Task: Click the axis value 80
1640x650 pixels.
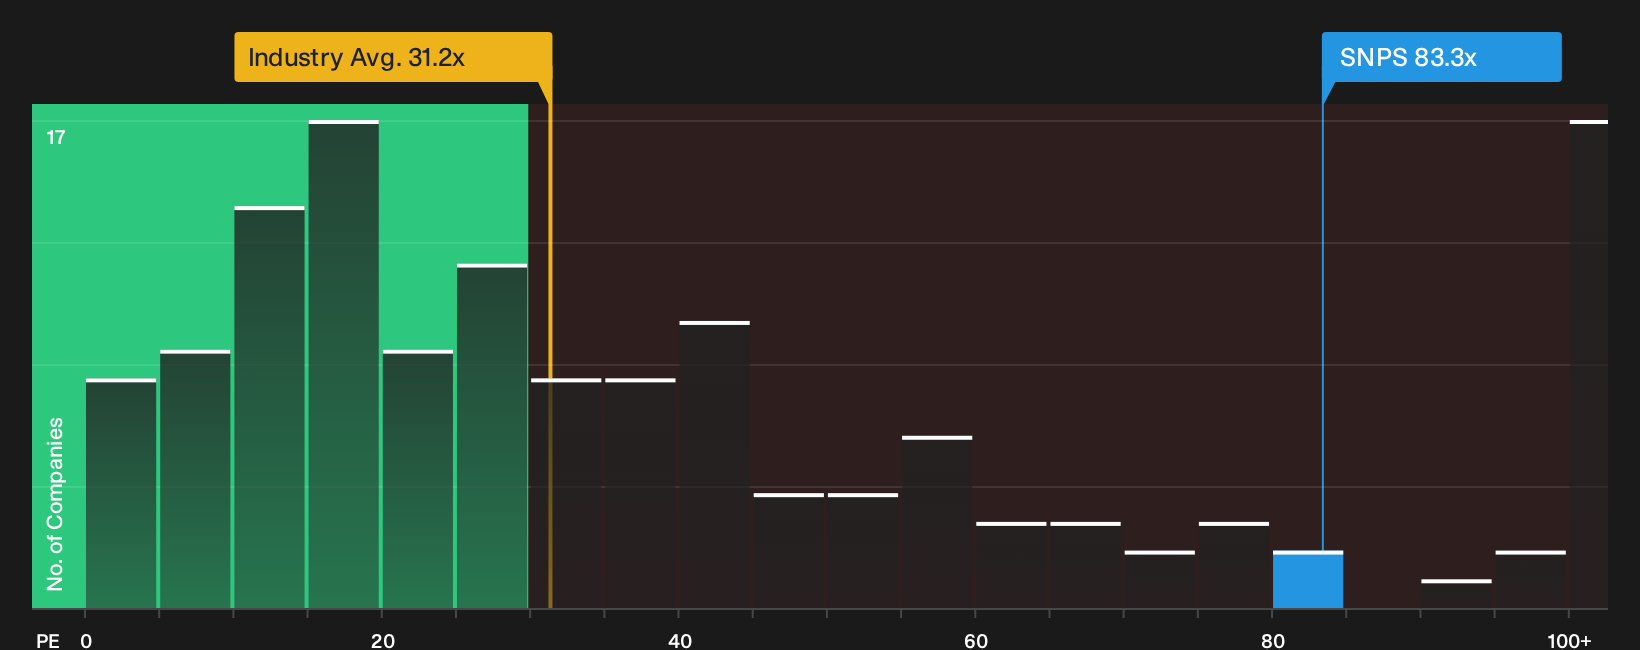Action: click(x=1272, y=640)
